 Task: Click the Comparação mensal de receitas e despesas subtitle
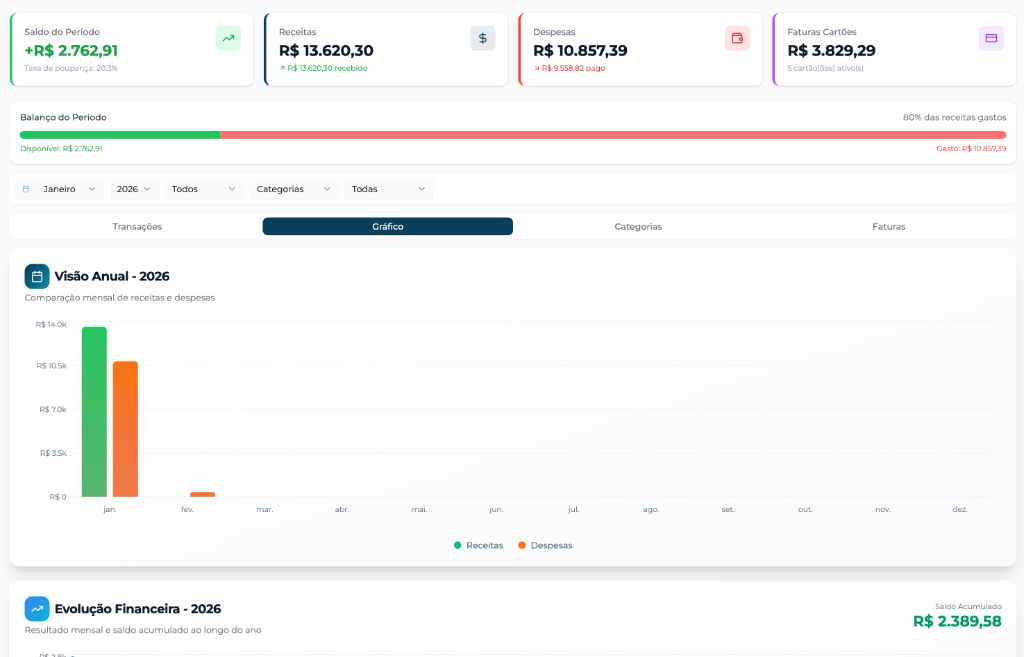pos(120,298)
